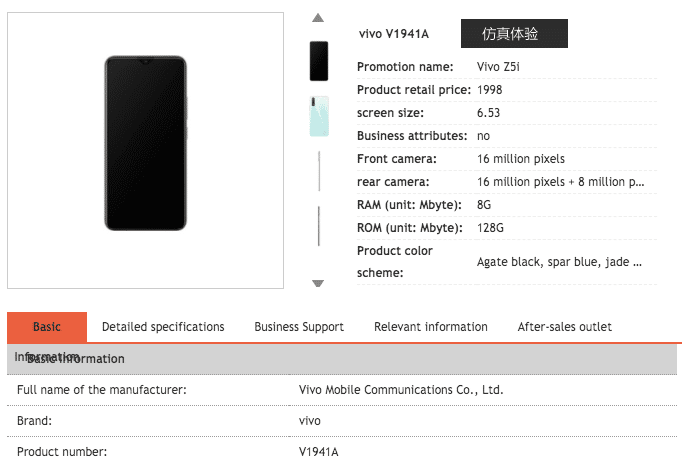
Task: Click the Vivo Z5i promotion name
Action: 498,67
